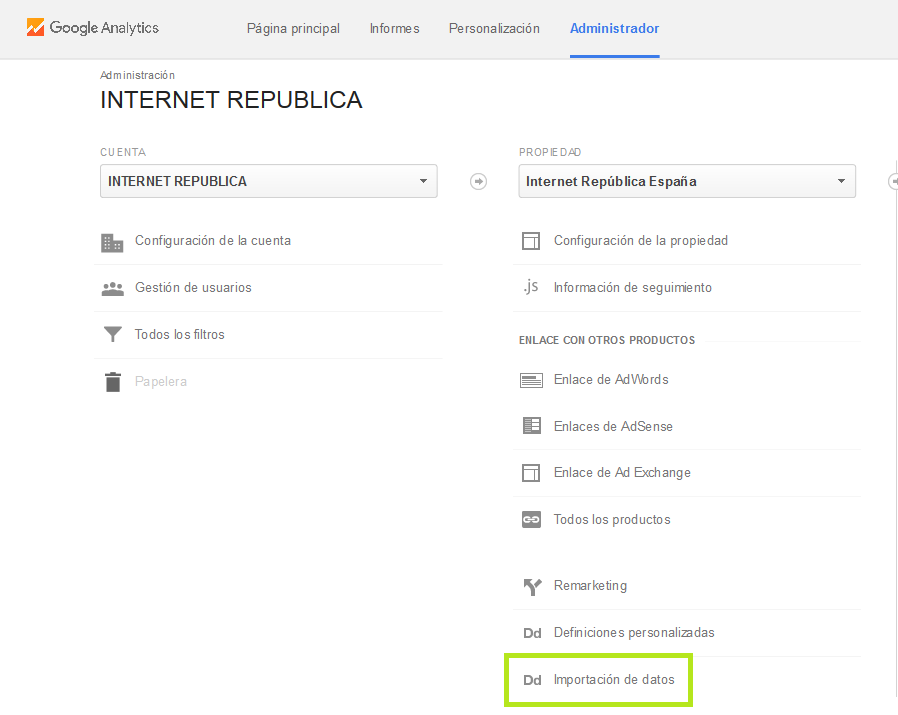
Task: Open the Personalización tab
Action: (494, 28)
